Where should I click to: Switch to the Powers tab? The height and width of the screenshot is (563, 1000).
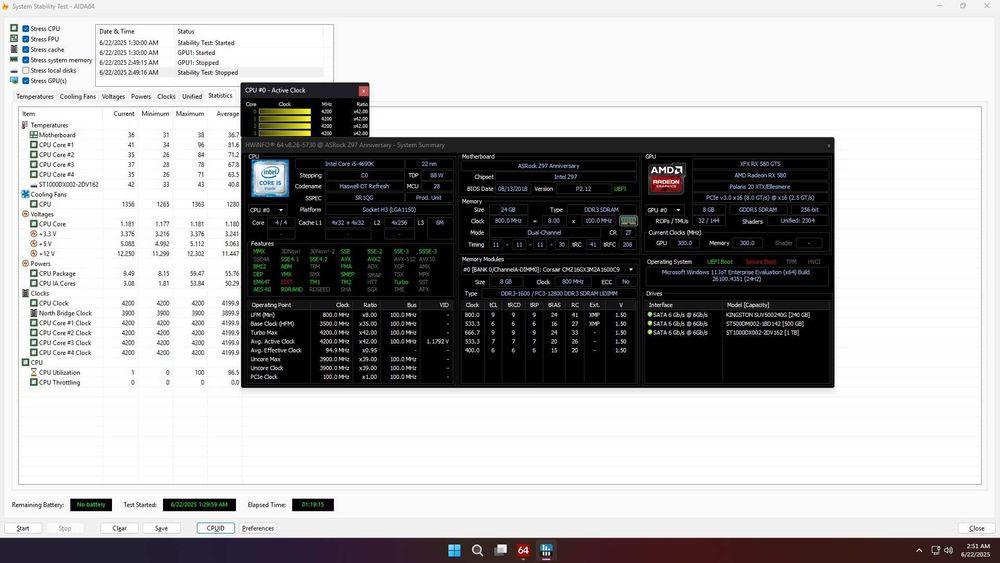click(141, 96)
